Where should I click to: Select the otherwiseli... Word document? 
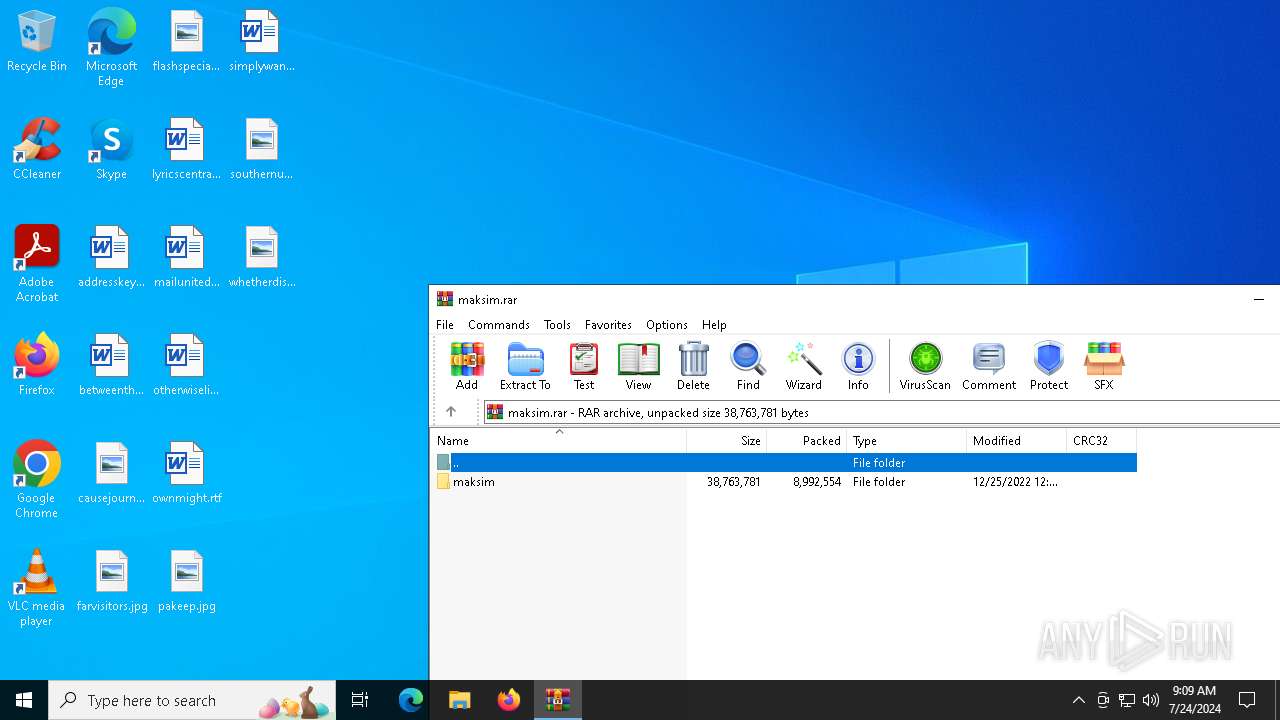pos(186,365)
